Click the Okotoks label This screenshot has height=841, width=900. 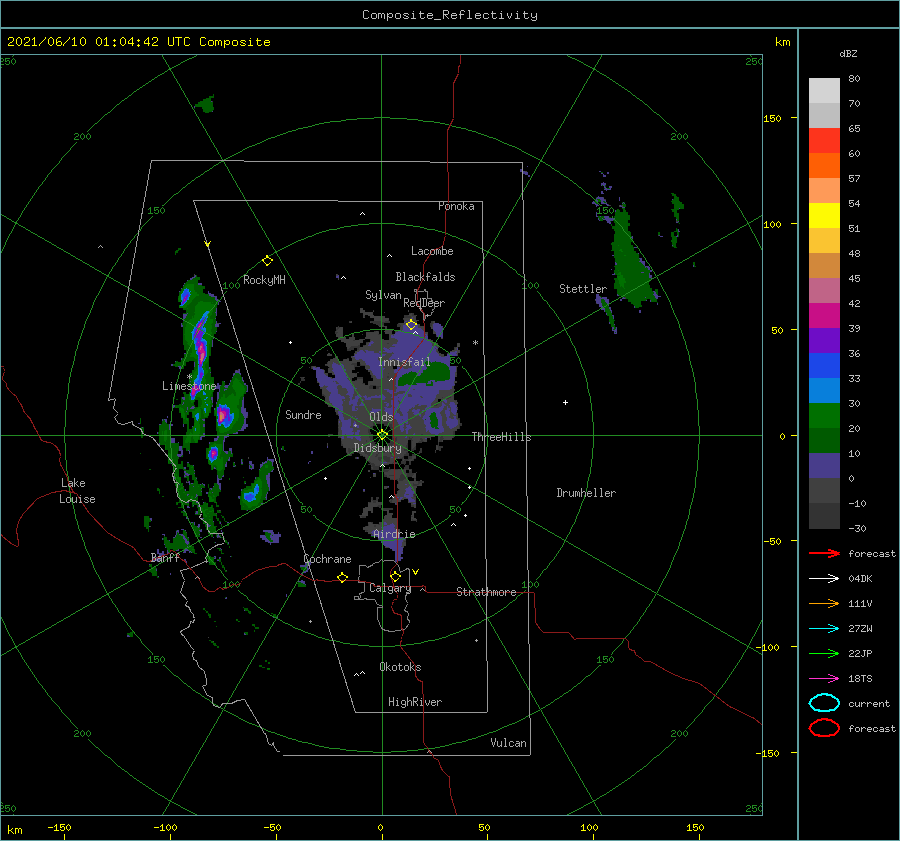point(400,667)
